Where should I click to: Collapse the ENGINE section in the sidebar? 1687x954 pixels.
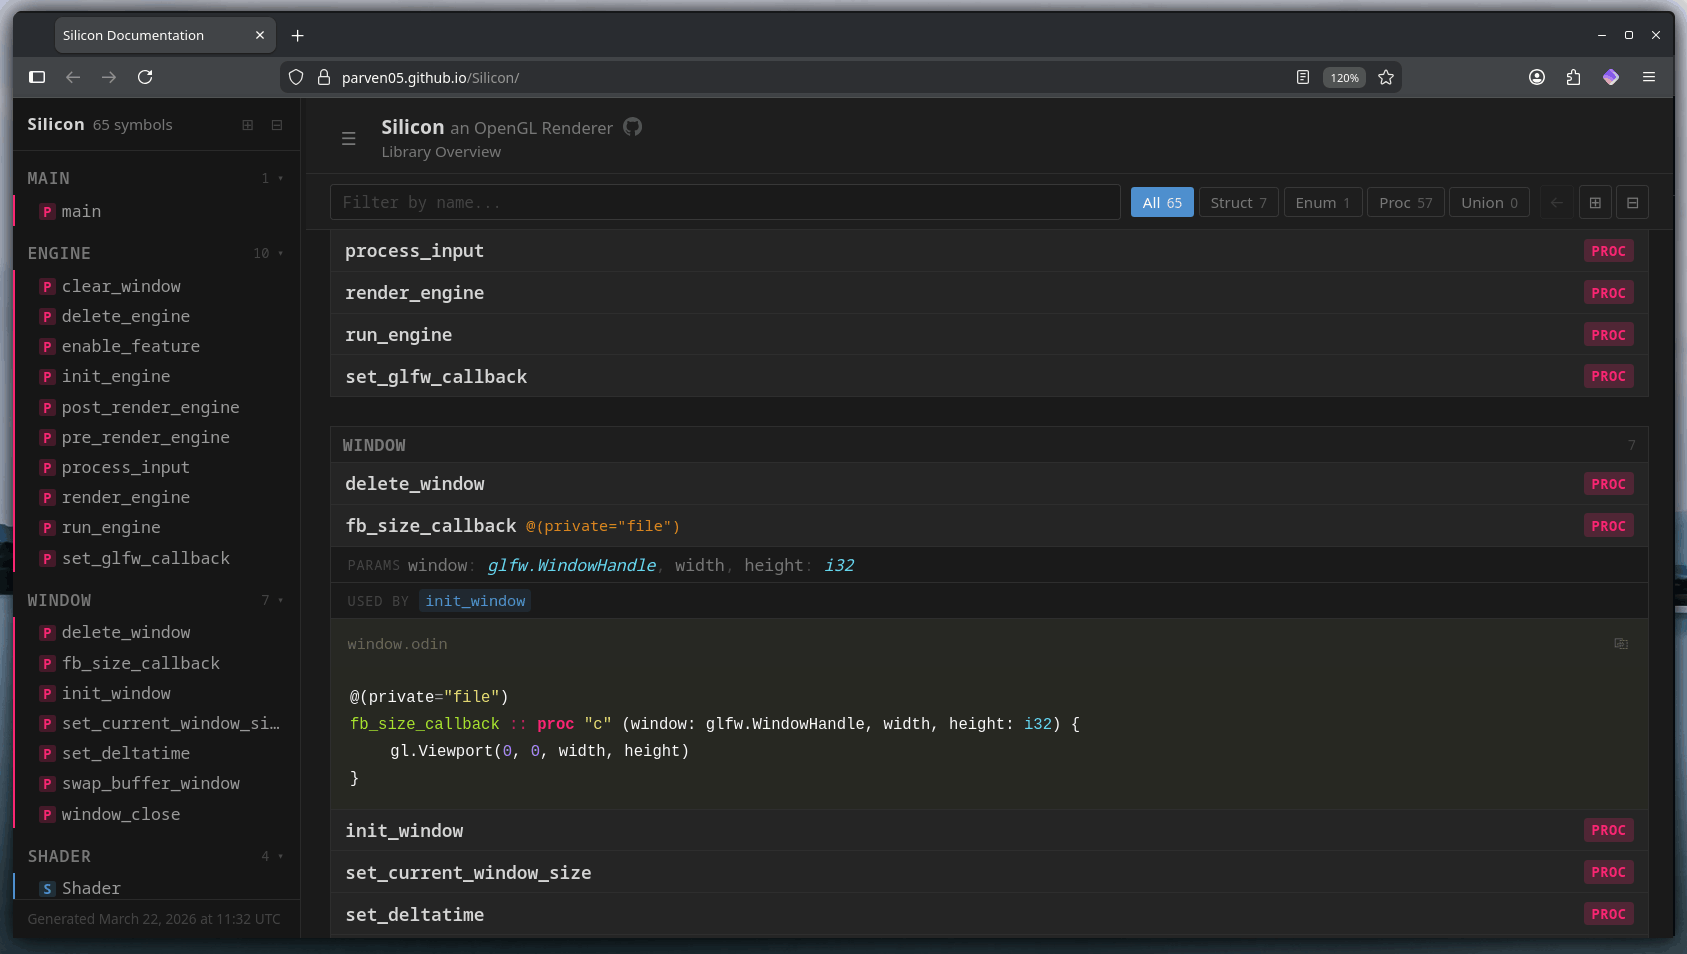[281, 253]
